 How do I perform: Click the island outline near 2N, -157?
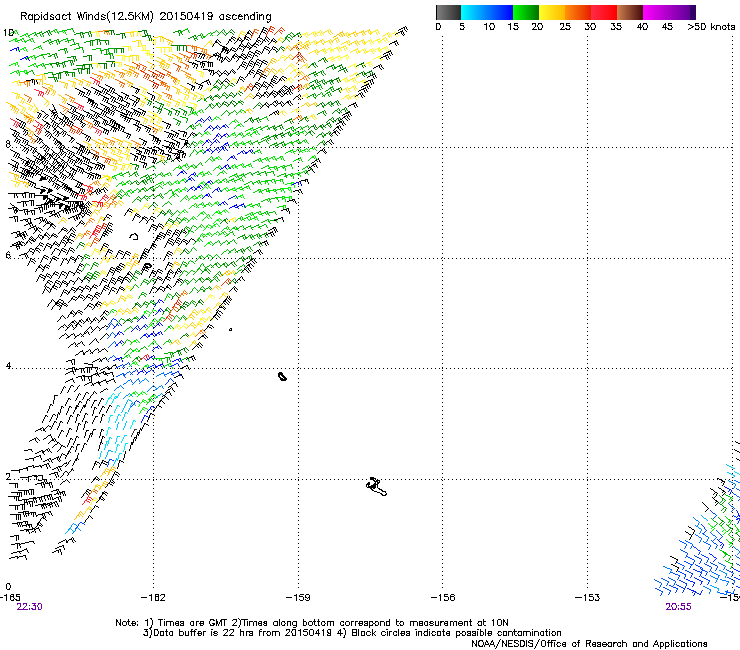(x=376, y=486)
